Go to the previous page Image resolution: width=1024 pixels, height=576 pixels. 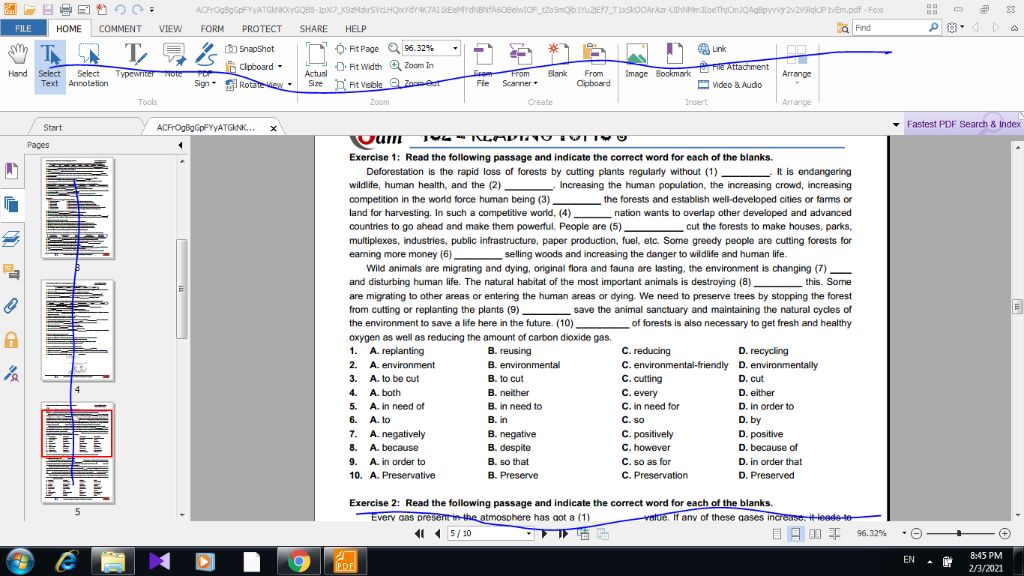tap(438, 534)
